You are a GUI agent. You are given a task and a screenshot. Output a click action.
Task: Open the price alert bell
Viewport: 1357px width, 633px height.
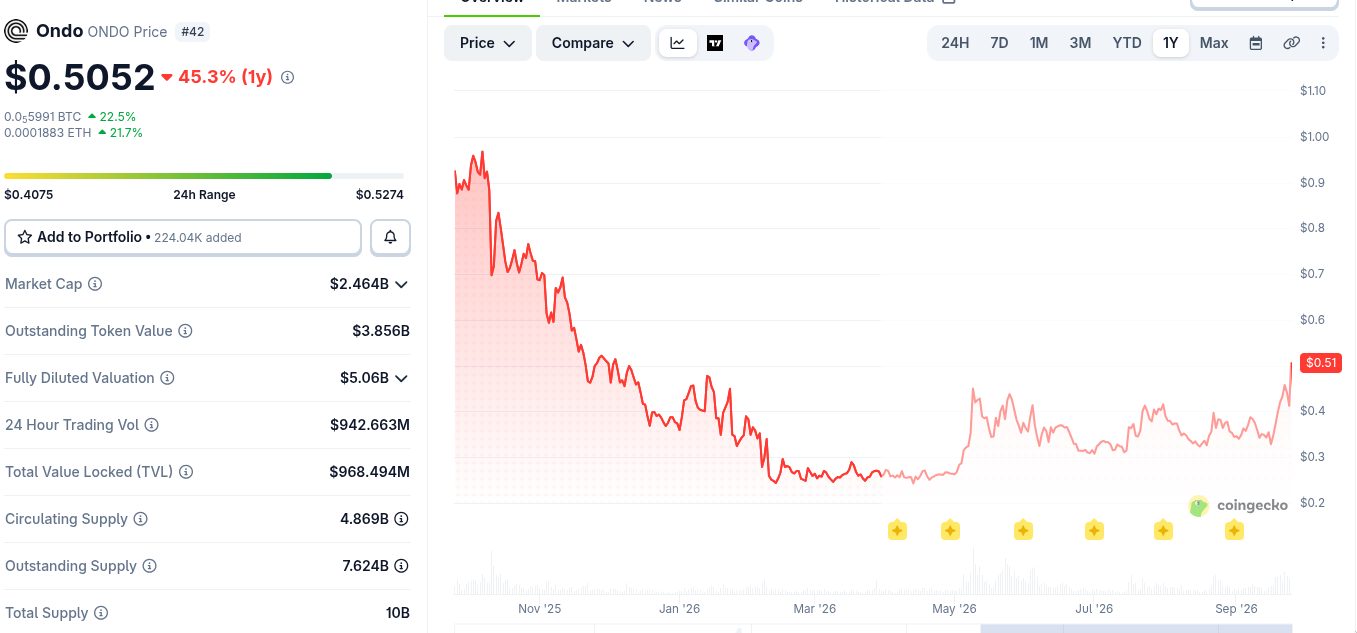coord(390,237)
